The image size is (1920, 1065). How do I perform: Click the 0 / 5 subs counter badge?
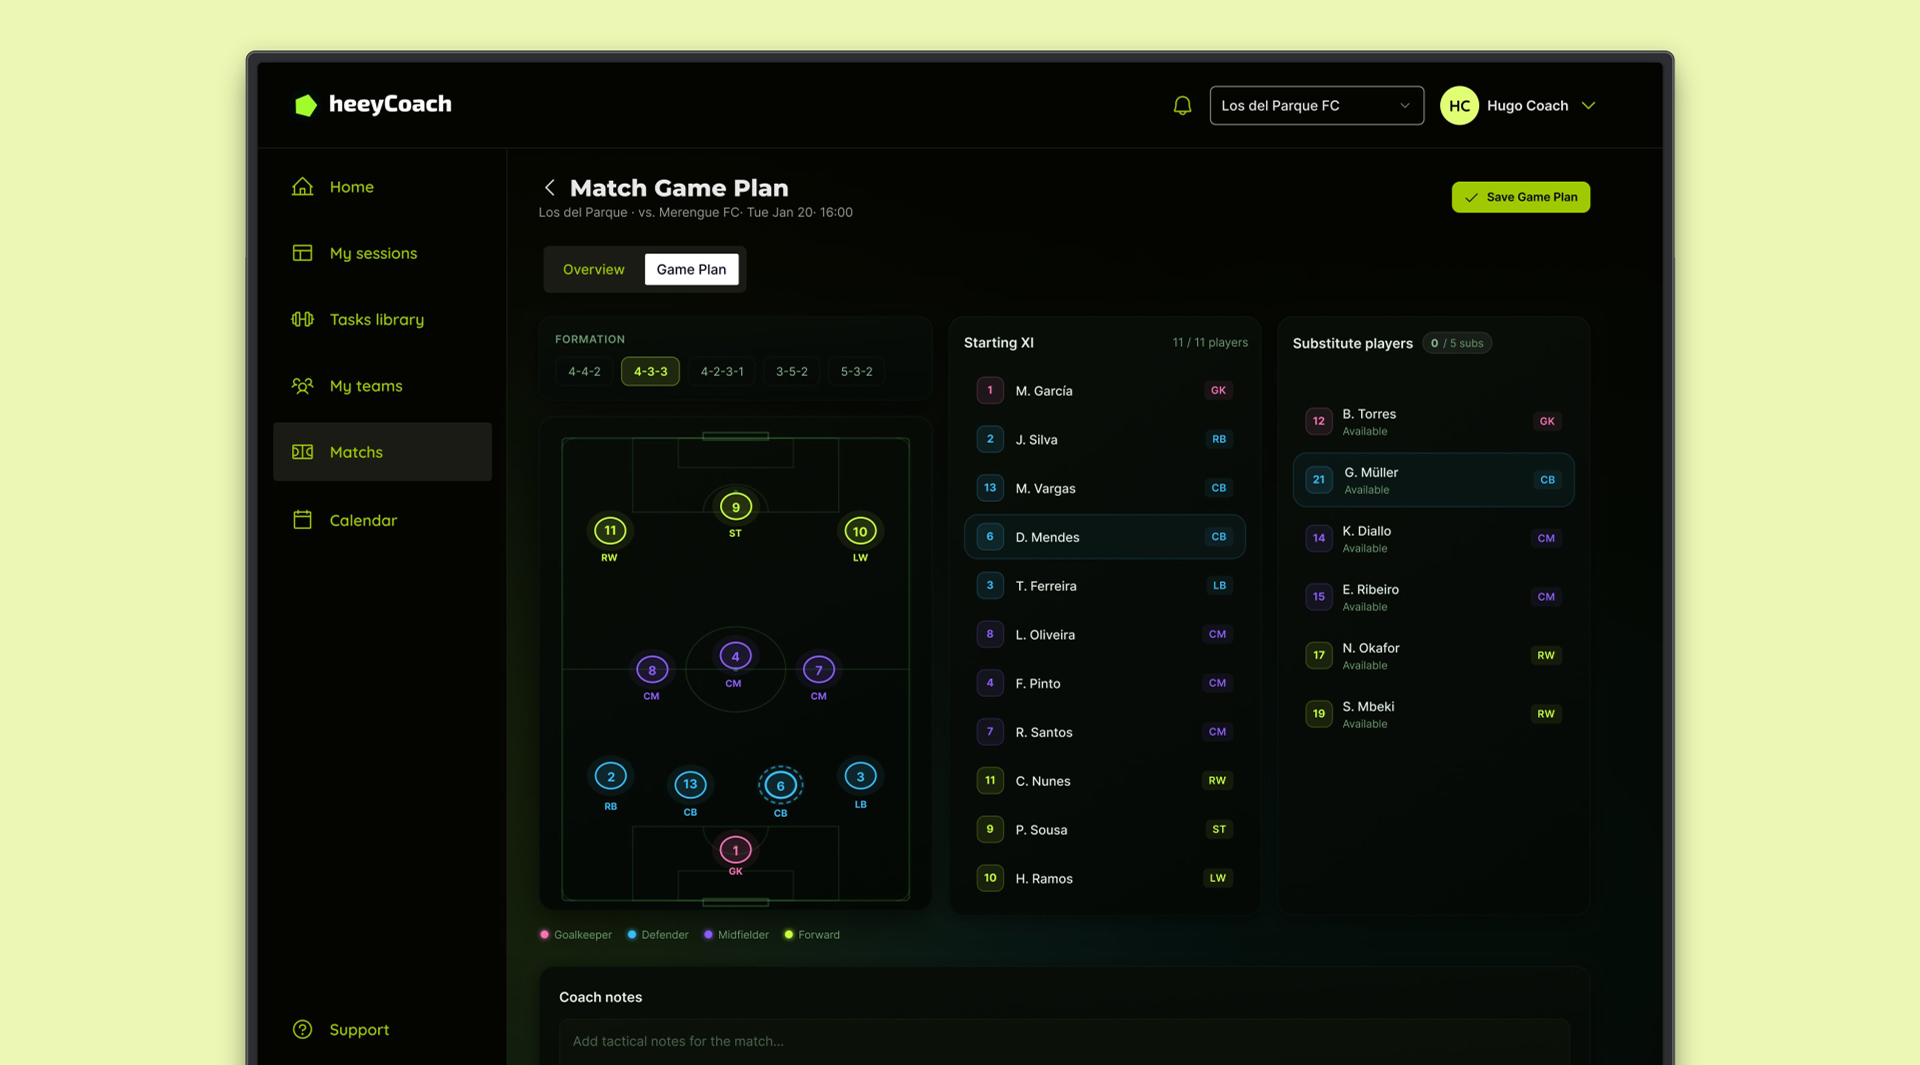coord(1456,343)
